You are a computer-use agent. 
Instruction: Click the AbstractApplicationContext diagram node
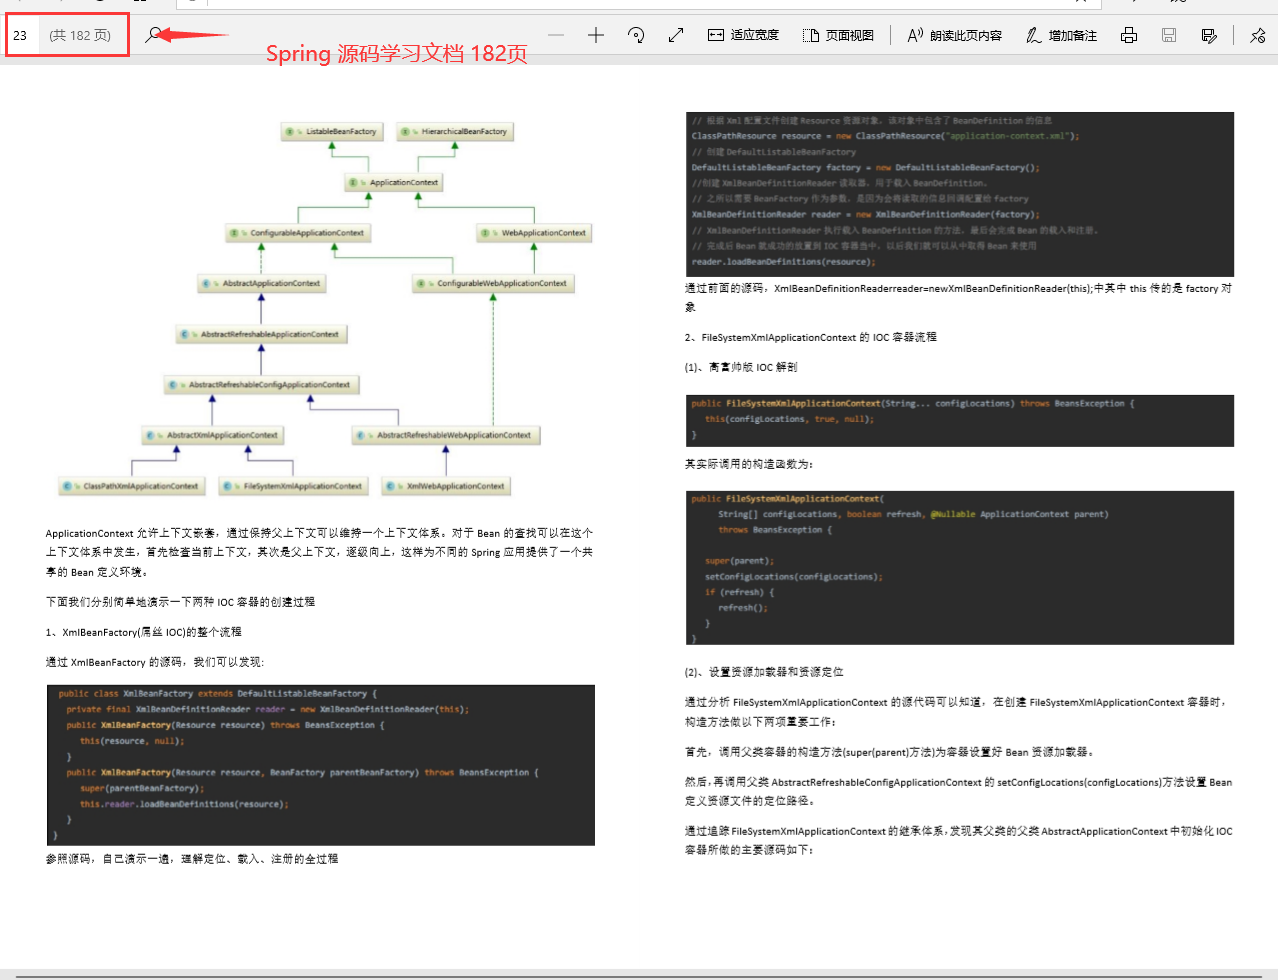coord(262,283)
